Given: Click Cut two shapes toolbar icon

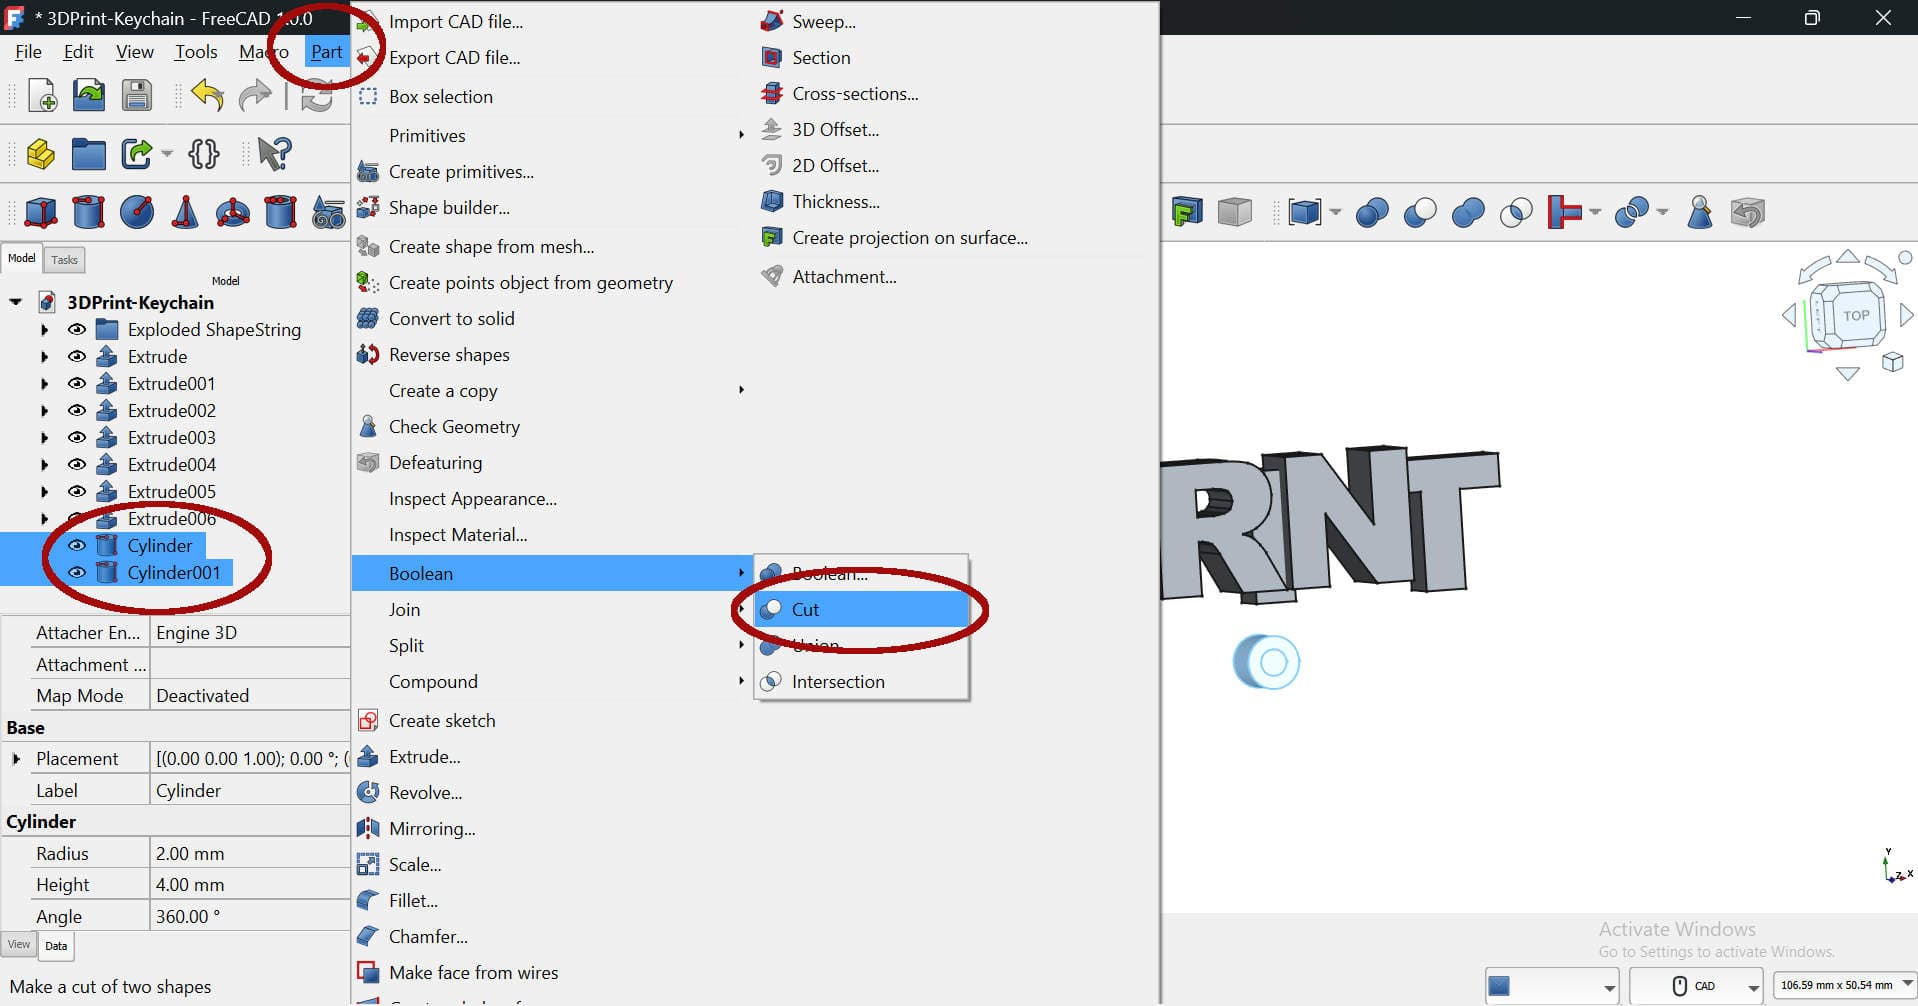Looking at the screenshot, I should [x=1420, y=212].
